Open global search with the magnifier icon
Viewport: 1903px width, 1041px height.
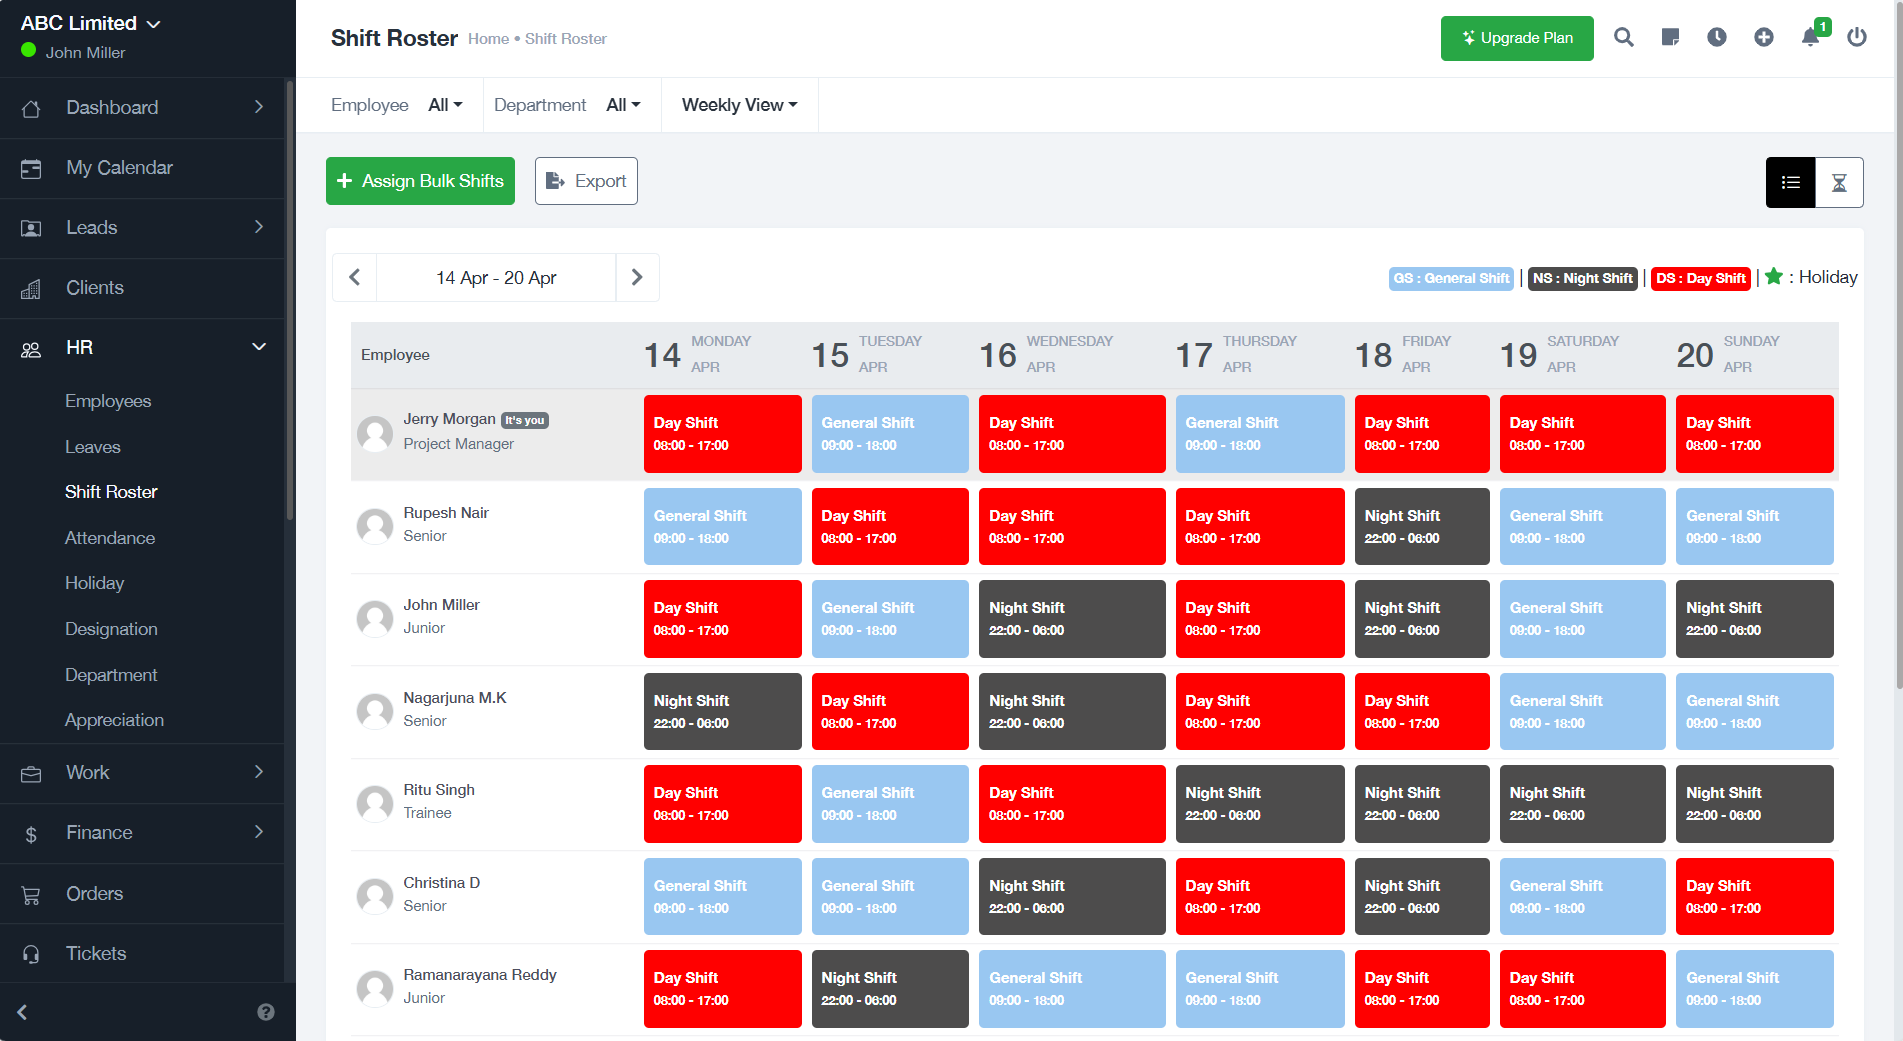pyautogui.click(x=1624, y=37)
